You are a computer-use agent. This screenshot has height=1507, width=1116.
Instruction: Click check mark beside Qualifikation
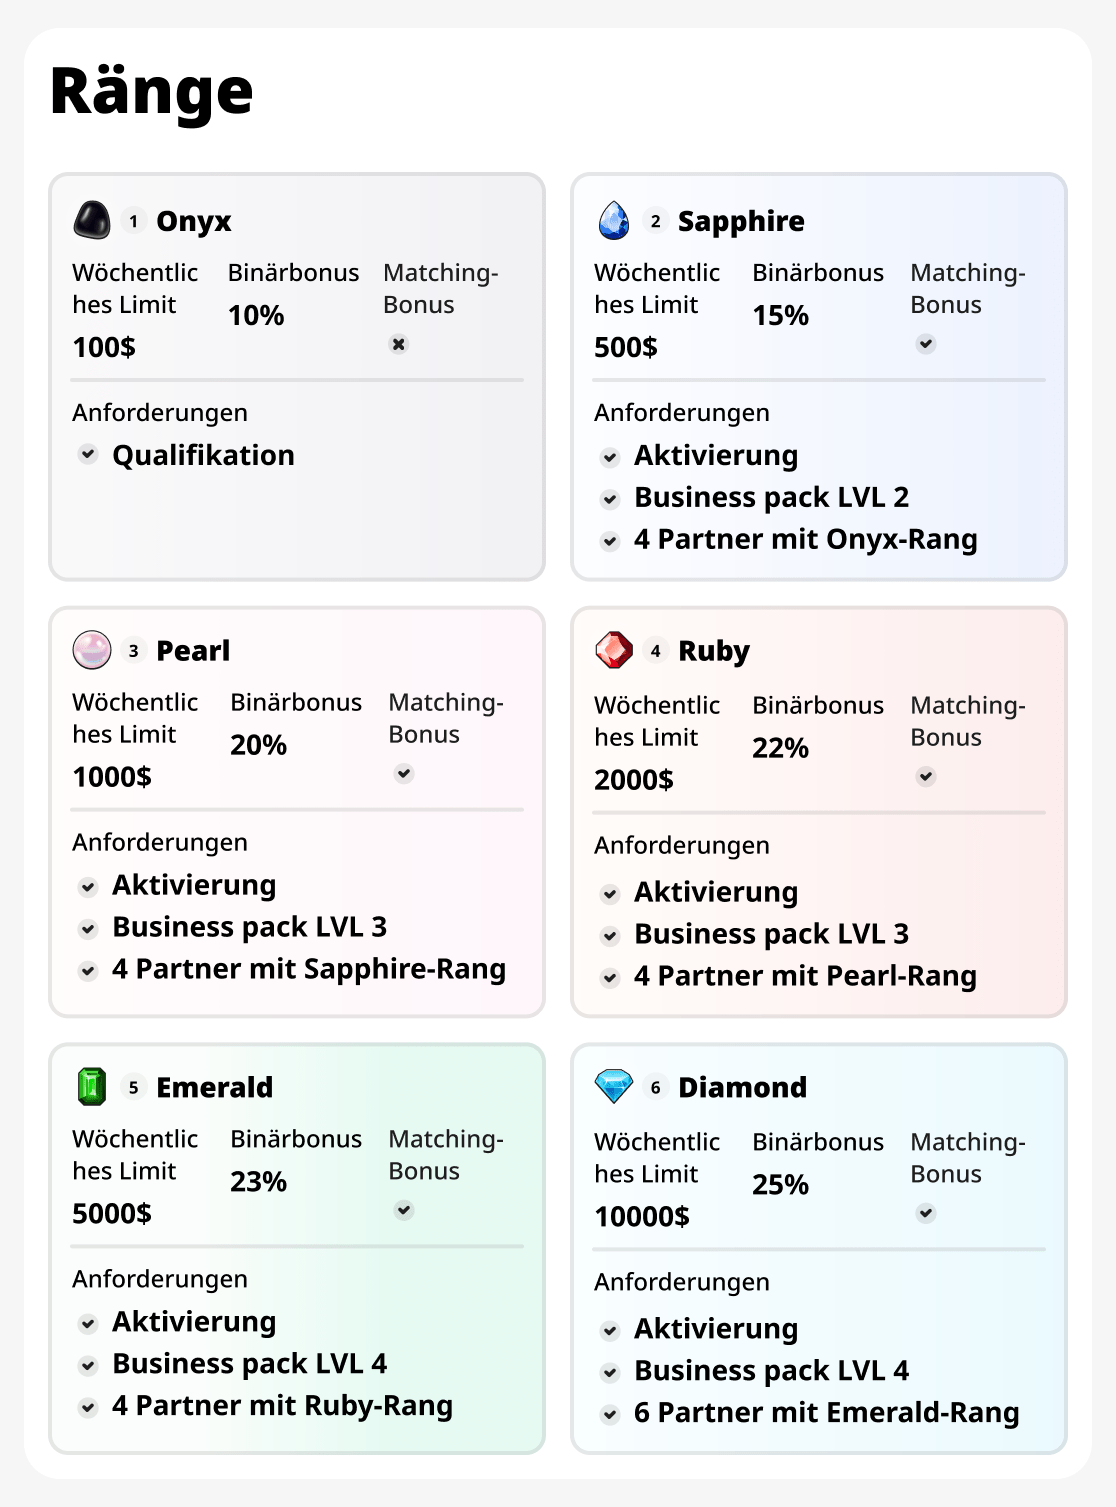(x=88, y=454)
